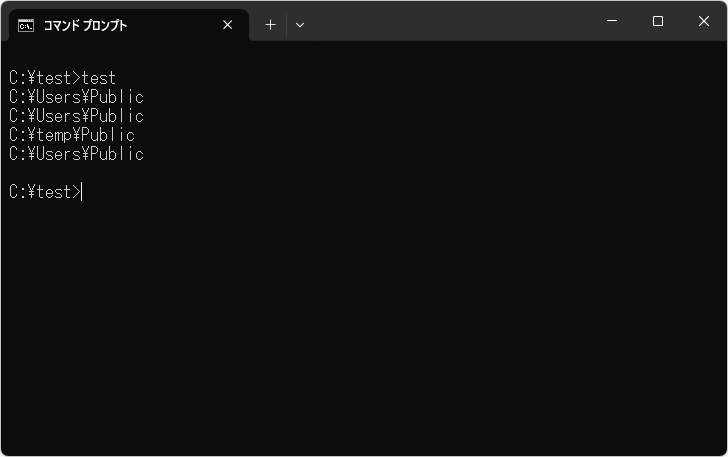The height and width of the screenshot is (457, 728).
Task: Maximize the terminal window
Action: point(658,21)
